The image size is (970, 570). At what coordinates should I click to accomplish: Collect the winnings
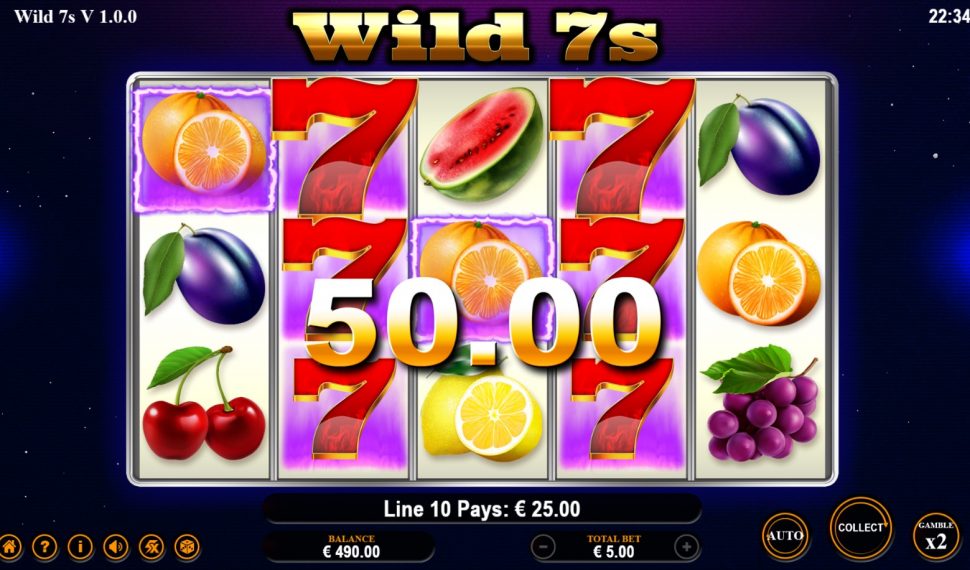(x=861, y=528)
